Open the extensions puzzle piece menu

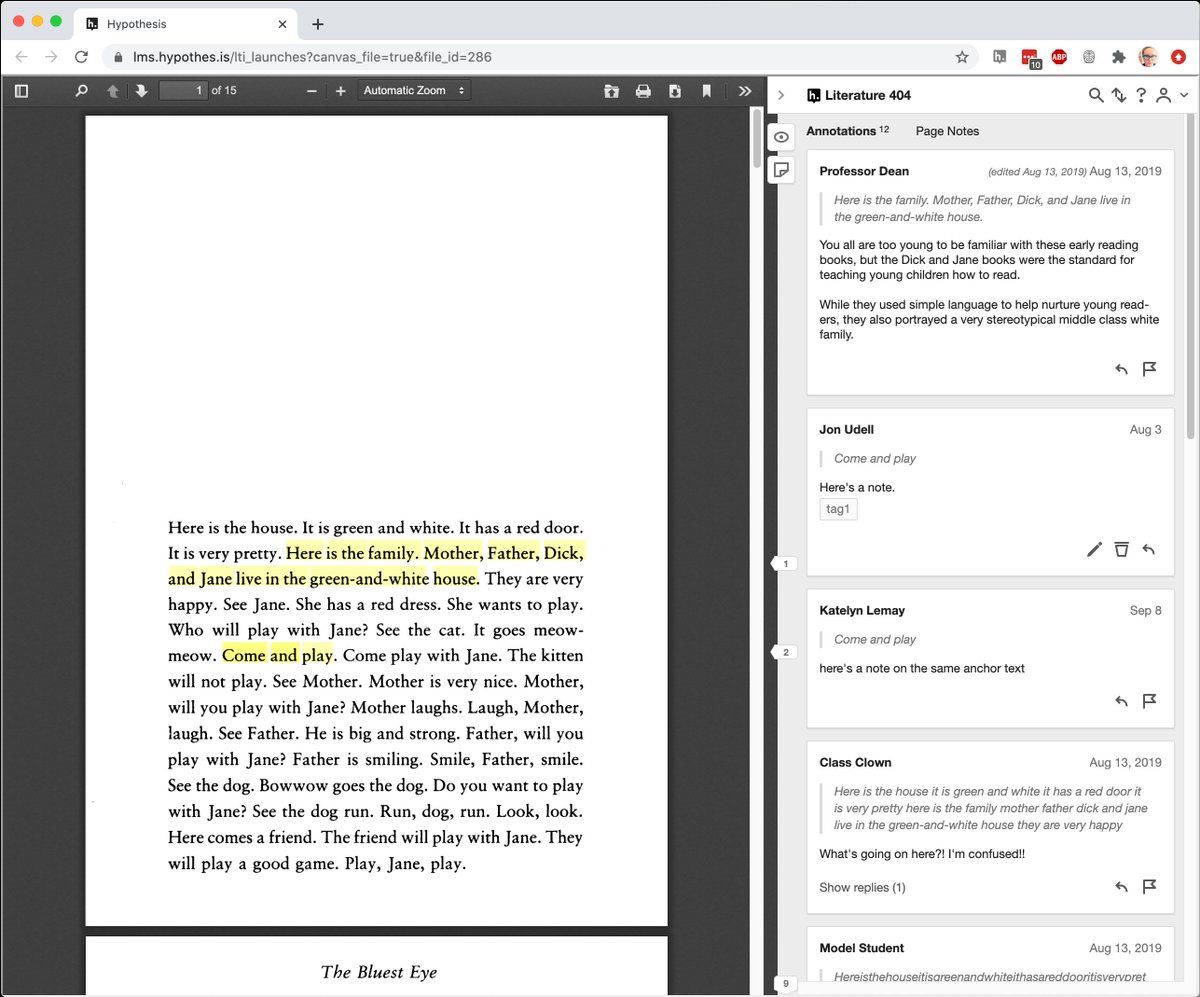[x=1119, y=57]
